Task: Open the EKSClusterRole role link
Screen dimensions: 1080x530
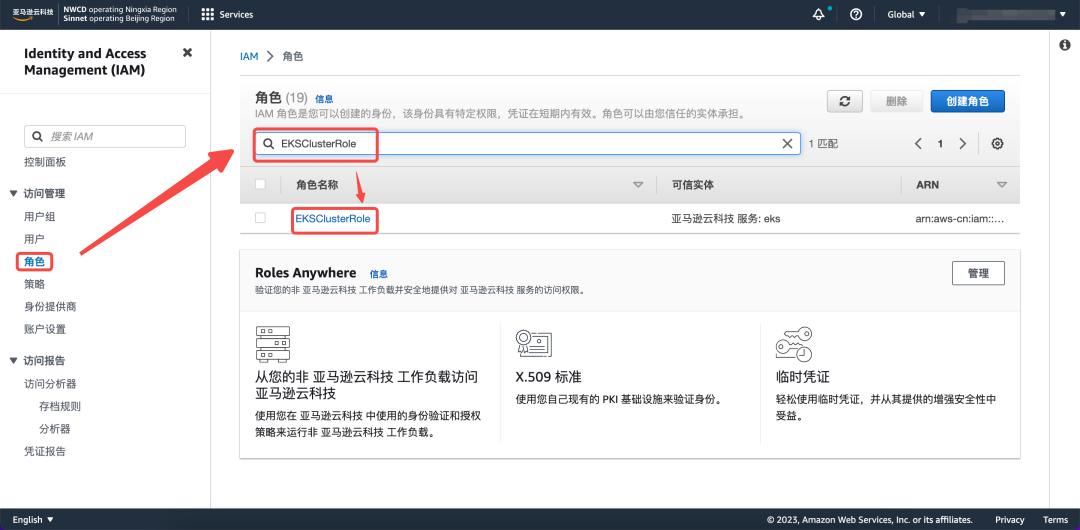Action: coord(333,218)
